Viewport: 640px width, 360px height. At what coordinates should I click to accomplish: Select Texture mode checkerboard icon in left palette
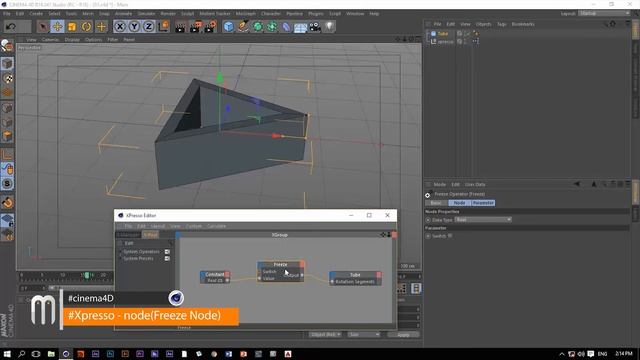point(7,78)
